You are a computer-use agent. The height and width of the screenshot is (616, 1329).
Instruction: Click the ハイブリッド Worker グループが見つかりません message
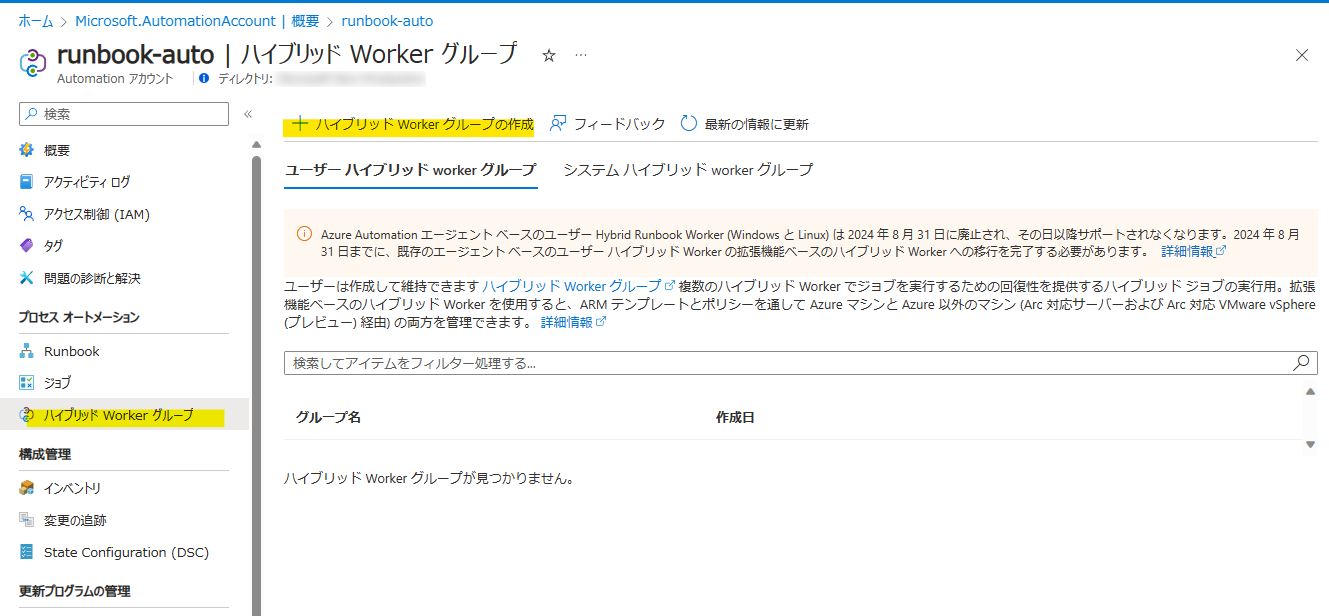click(x=431, y=479)
